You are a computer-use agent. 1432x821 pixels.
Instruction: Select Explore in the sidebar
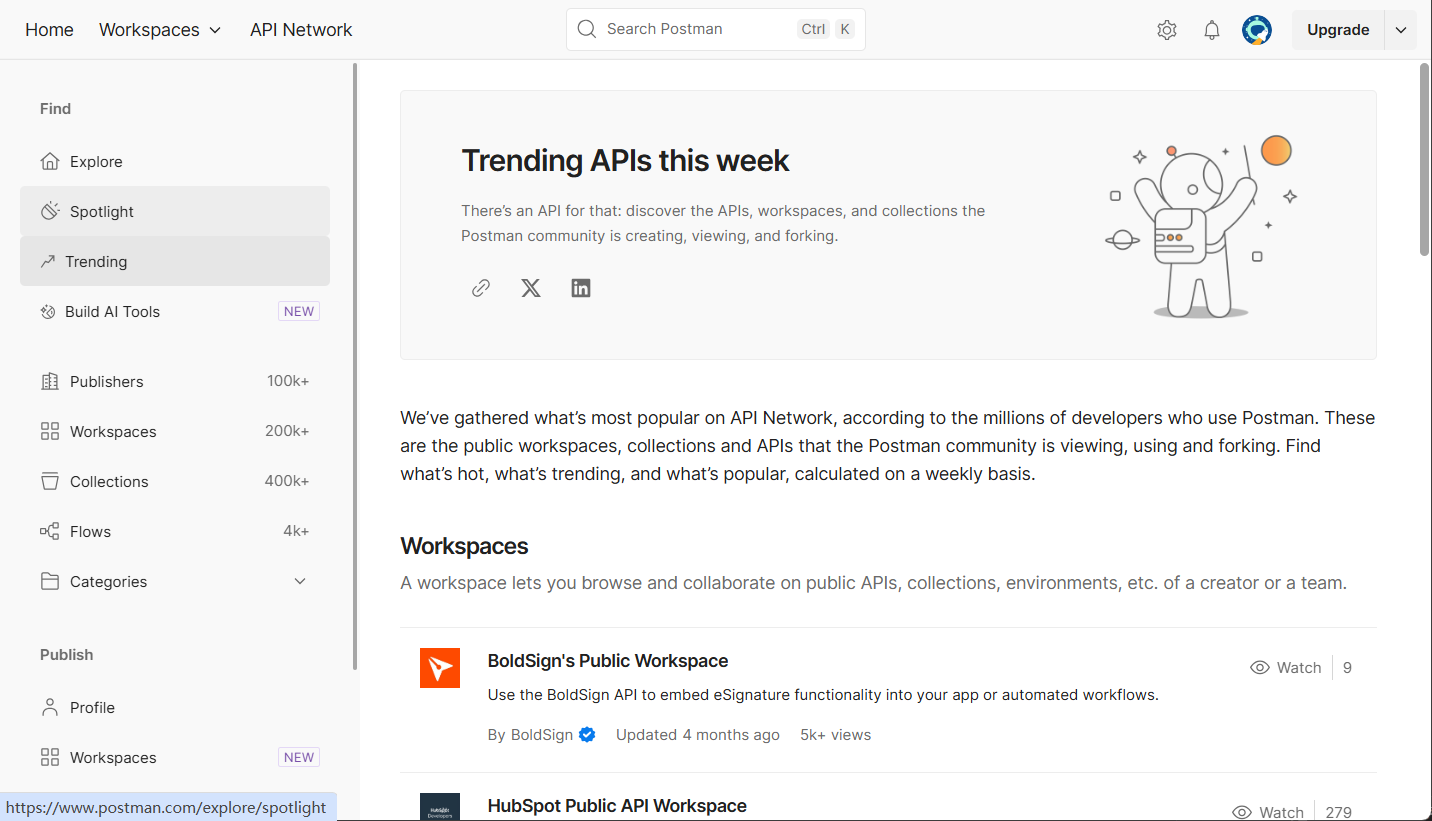[x=175, y=161]
